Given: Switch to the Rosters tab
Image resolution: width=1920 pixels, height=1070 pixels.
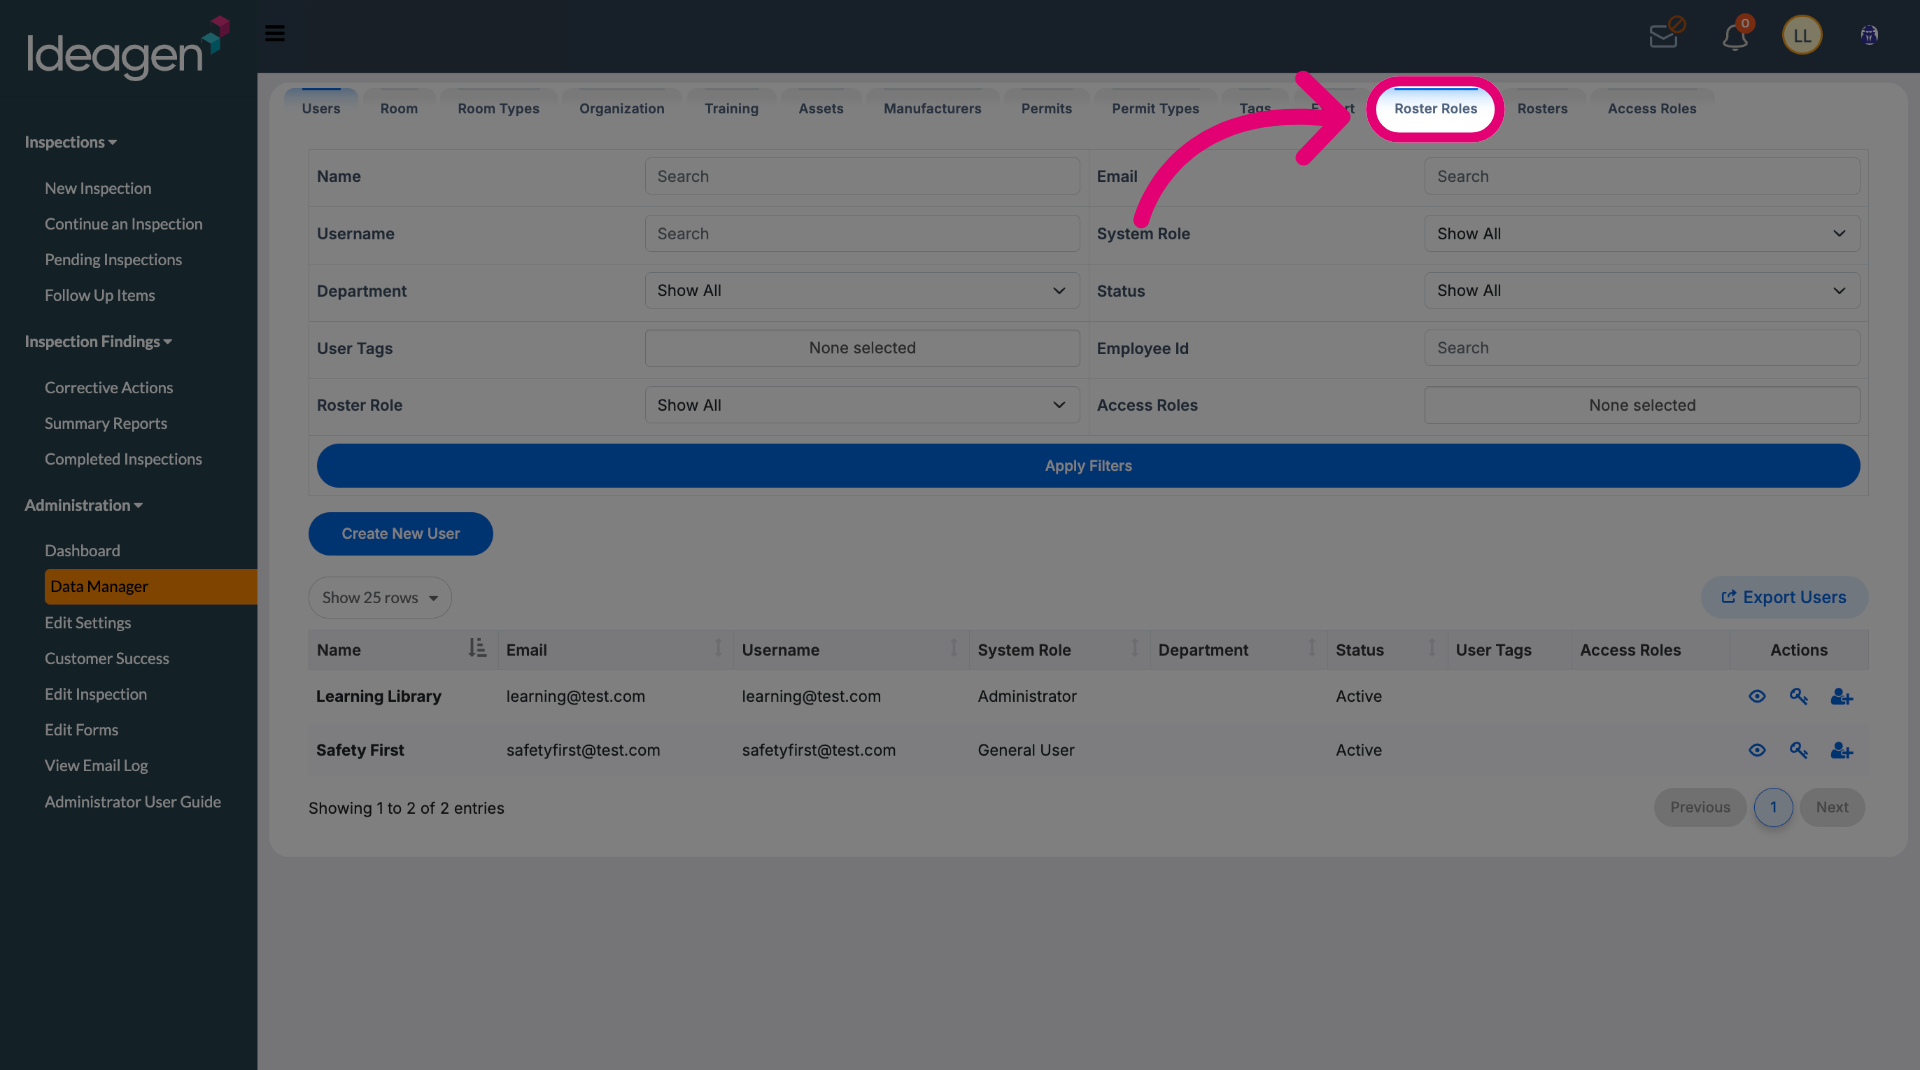Looking at the screenshot, I should [x=1542, y=108].
